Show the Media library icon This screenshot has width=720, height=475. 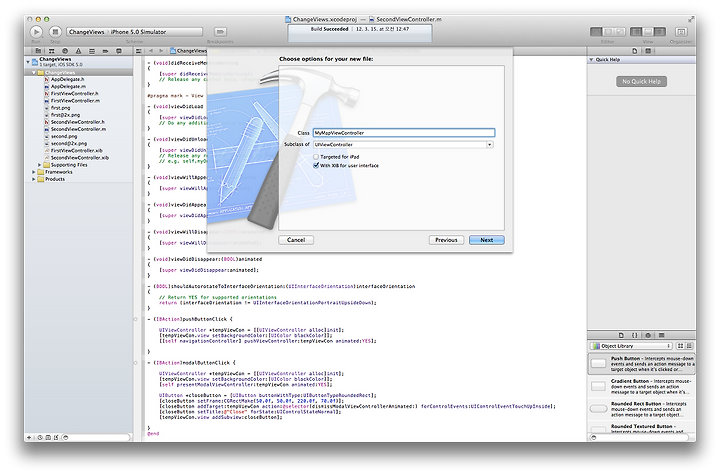(661, 335)
